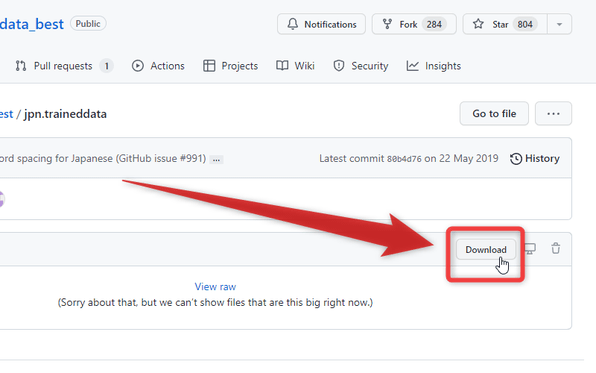Go to the Security tab
Image resolution: width=596 pixels, height=373 pixels.
[360, 66]
